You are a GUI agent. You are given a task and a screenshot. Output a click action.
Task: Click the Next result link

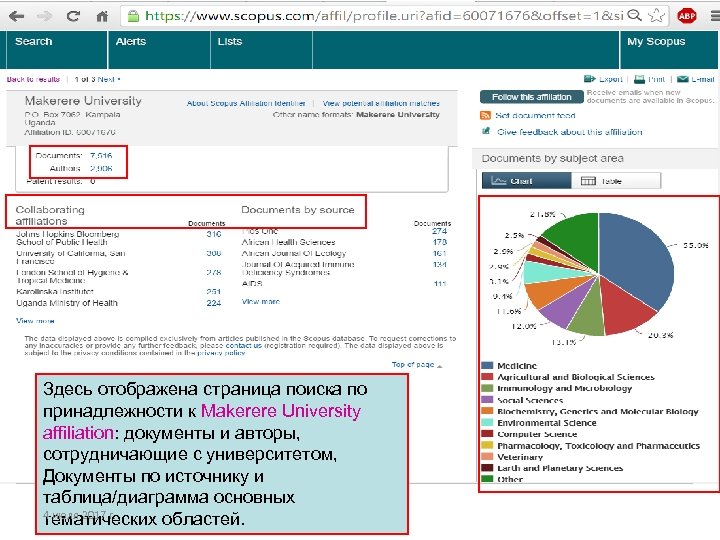(108, 79)
